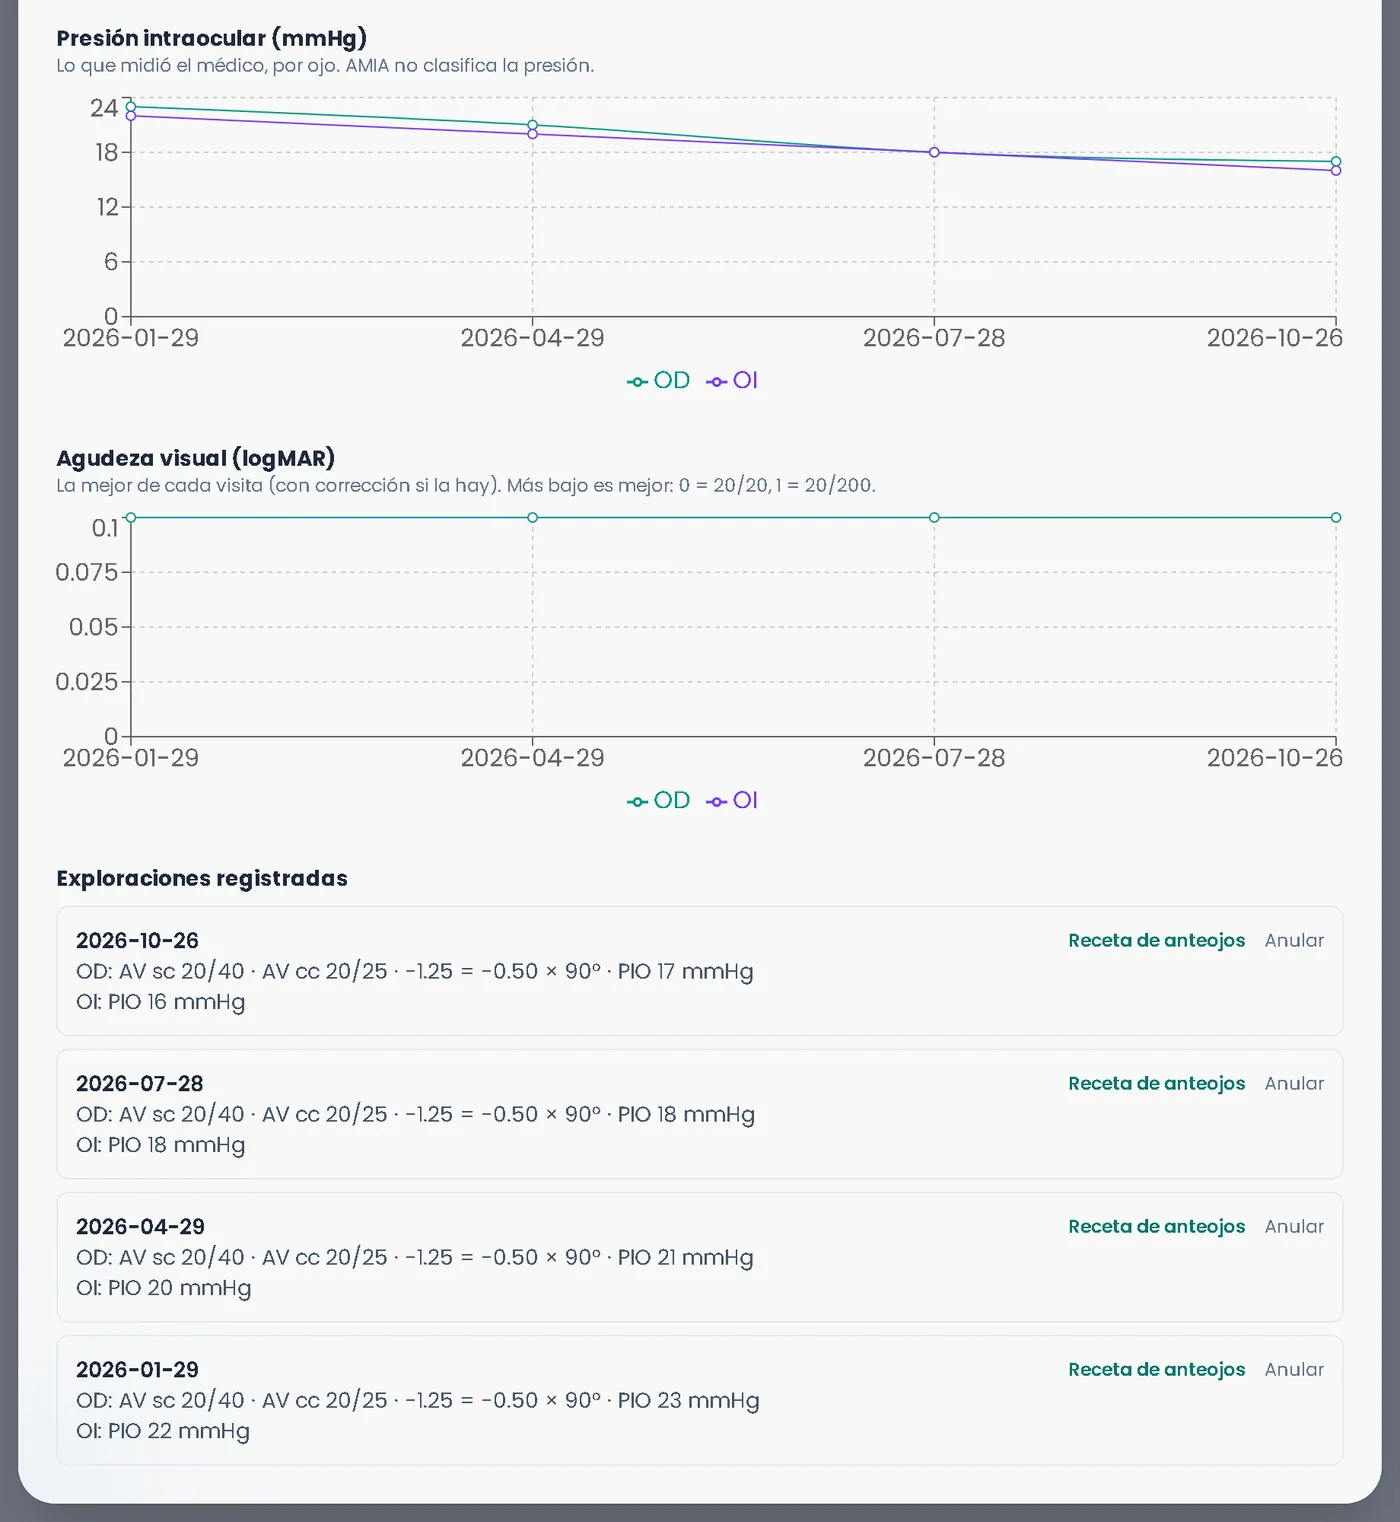
Task: Click the "OI: PIO 16 mmHg" line
Action: [161, 1002]
